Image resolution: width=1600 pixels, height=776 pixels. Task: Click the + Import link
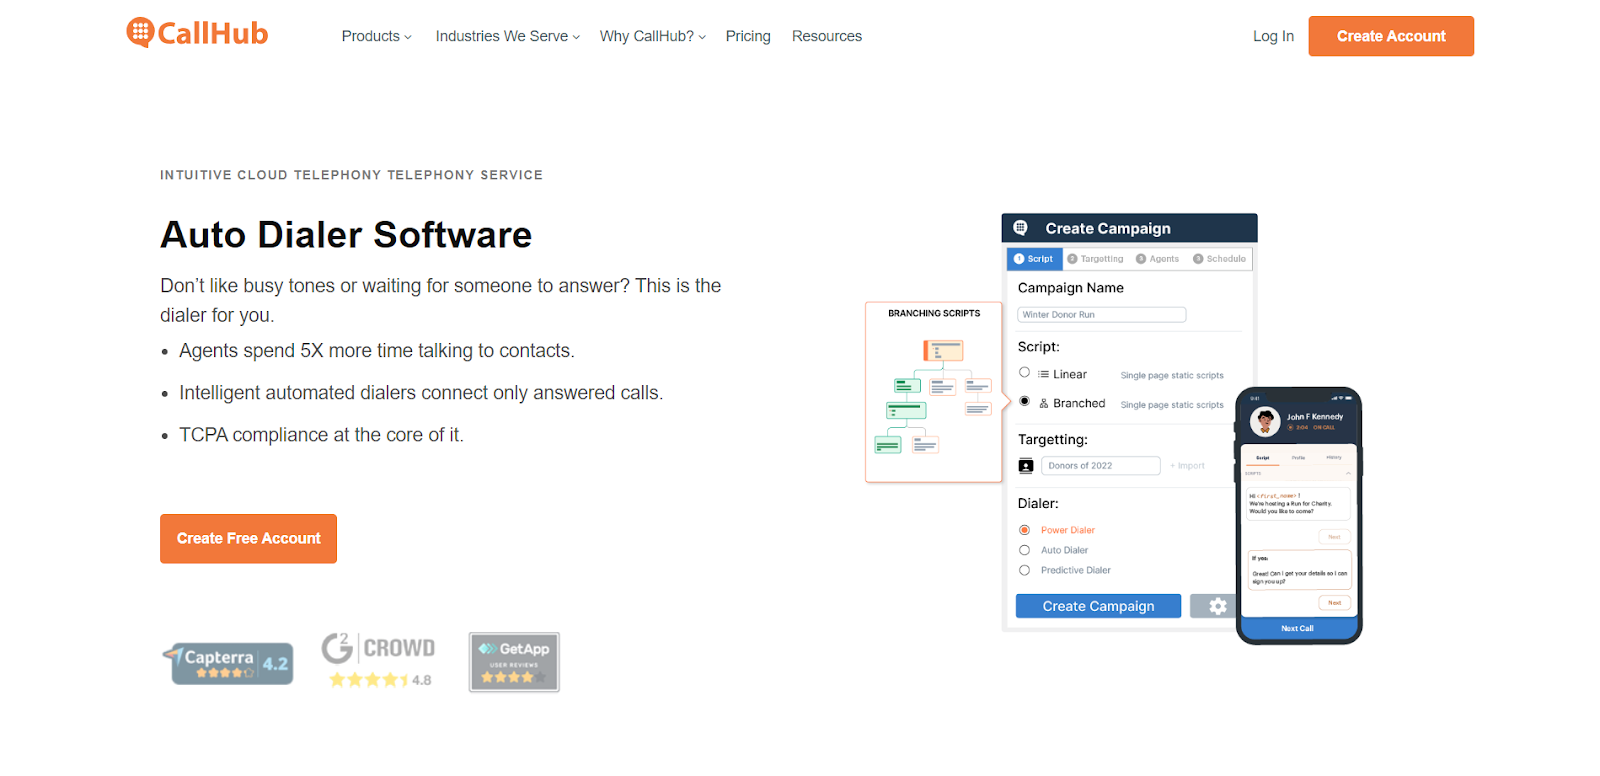point(1187,466)
